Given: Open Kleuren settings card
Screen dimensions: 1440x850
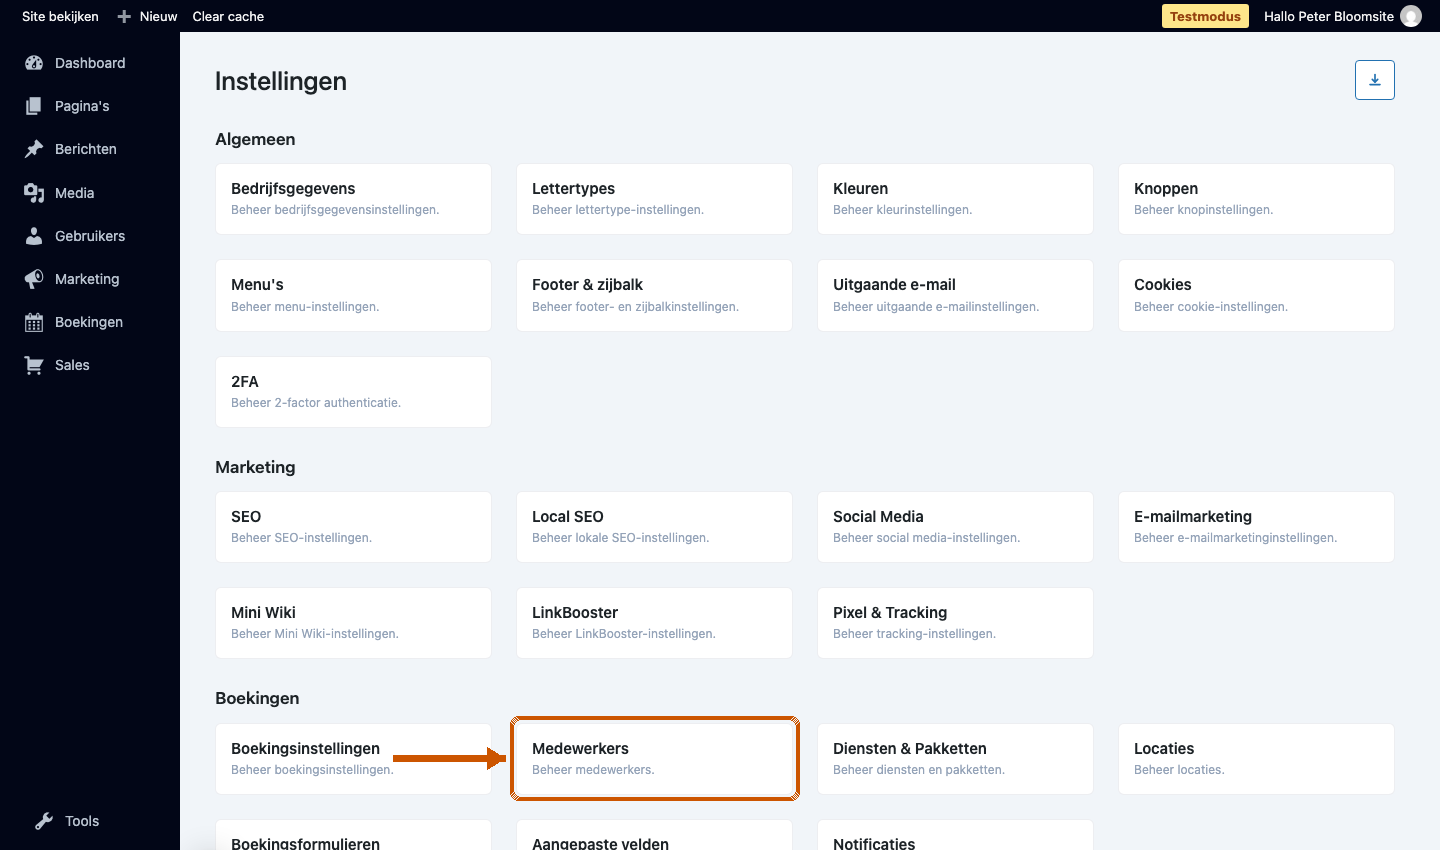Looking at the screenshot, I should coord(955,199).
